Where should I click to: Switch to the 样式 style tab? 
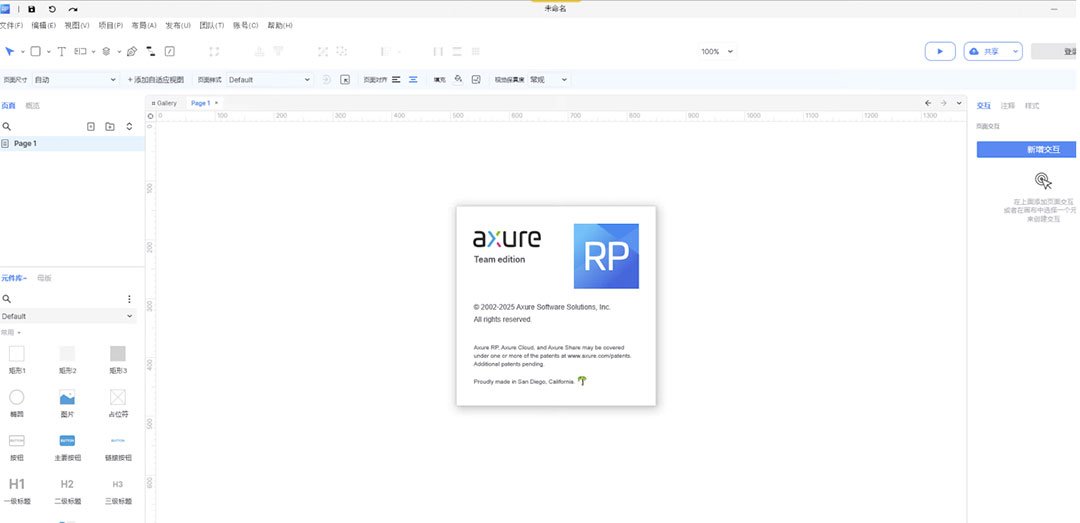click(1032, 106)
